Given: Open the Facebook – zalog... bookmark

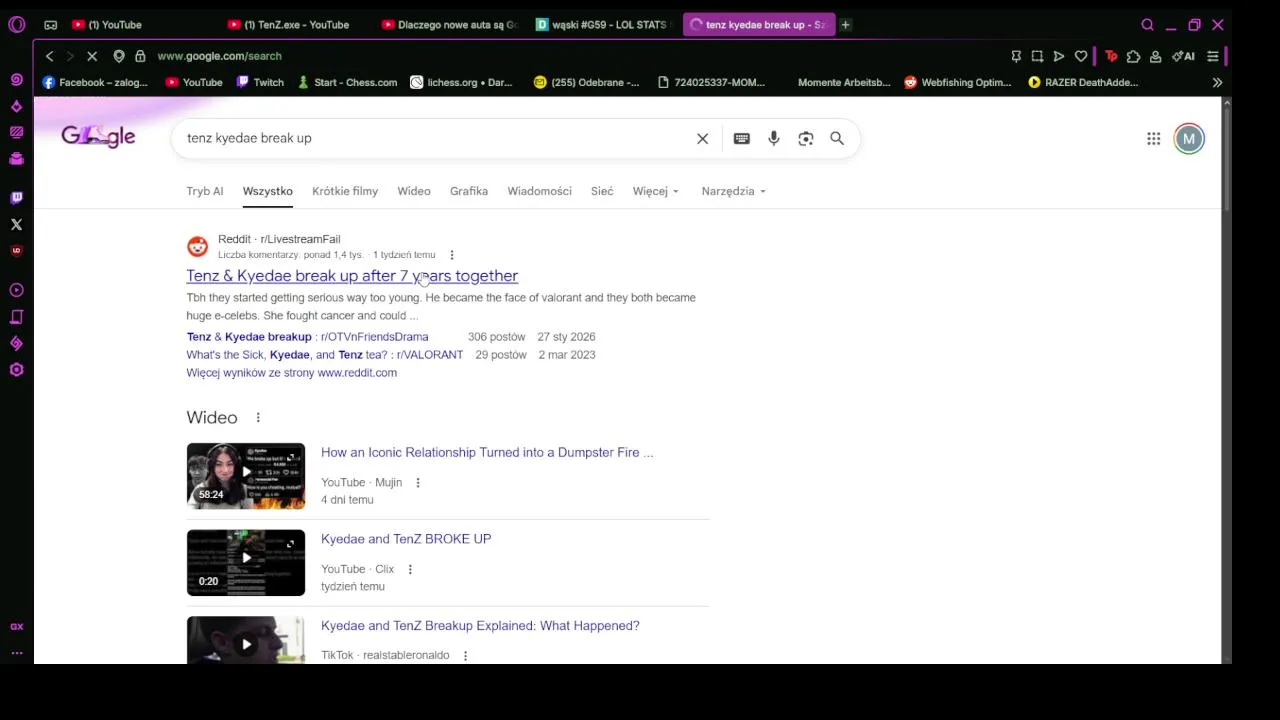Looking at the screenshot, I should pos(94,82).
